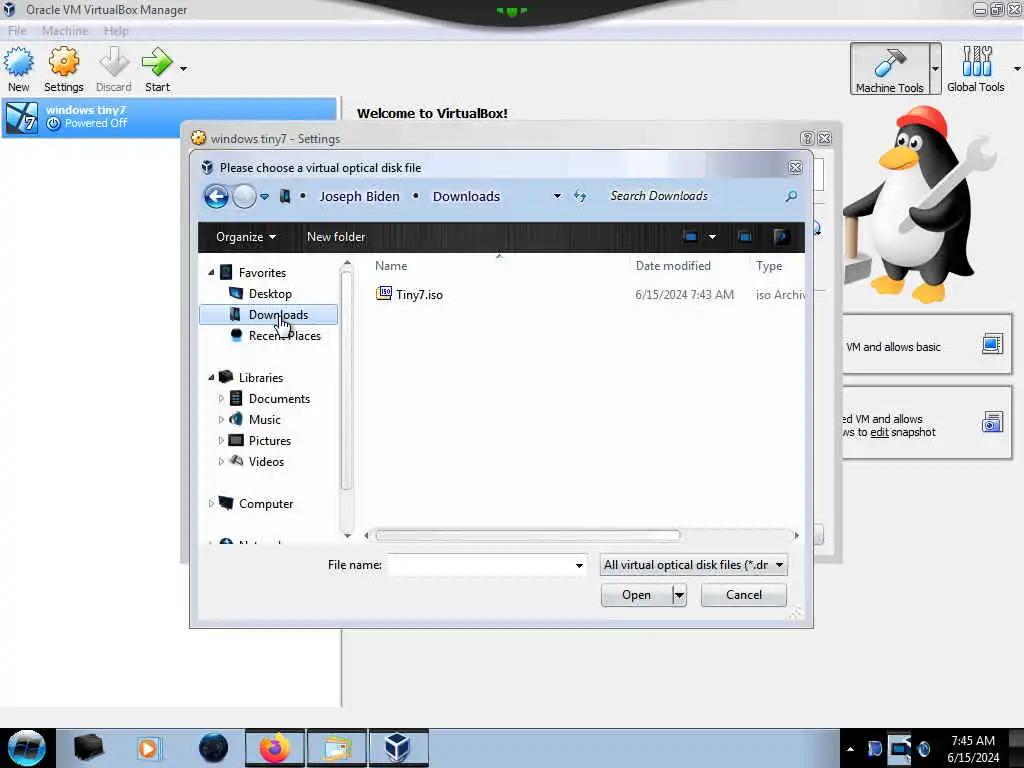
Task: Go back in file dialog
Action: (x=216, y=196)
